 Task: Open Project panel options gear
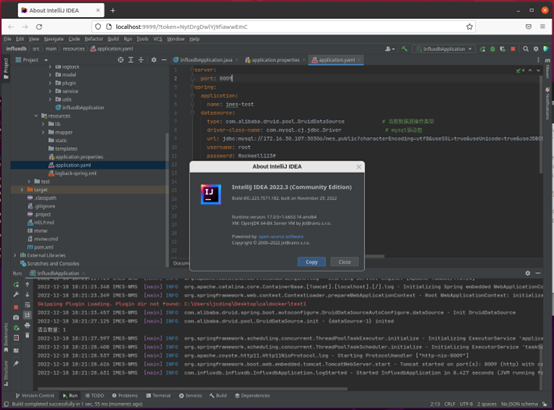[154, 60]
